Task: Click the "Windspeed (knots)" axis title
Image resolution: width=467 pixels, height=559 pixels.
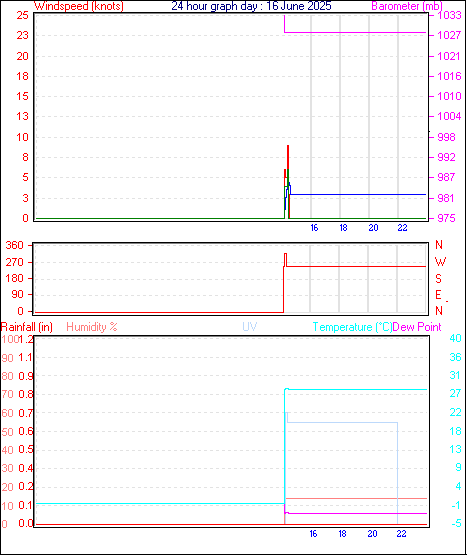Action: (x=79, y=6)
